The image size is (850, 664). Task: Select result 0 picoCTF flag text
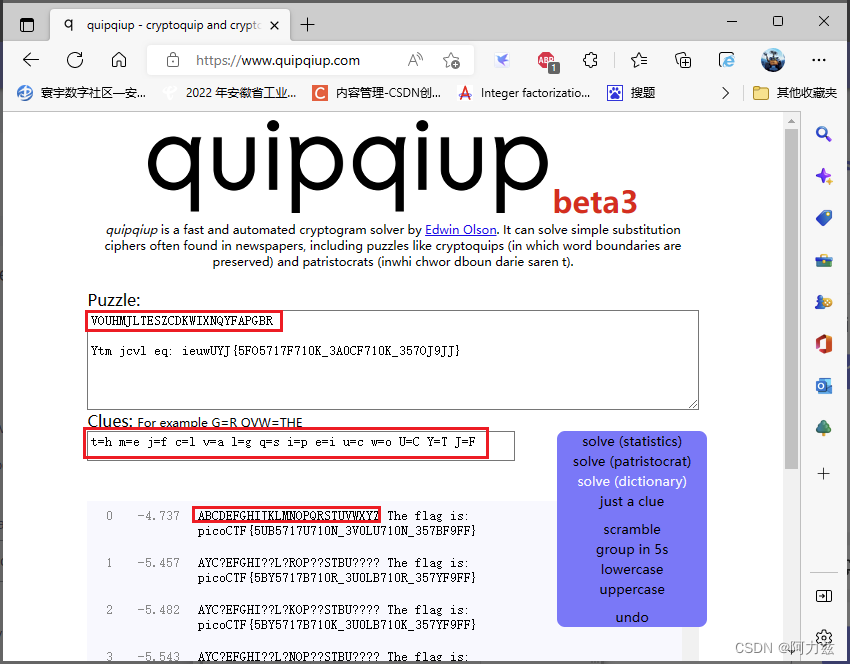tap(337, 531)
